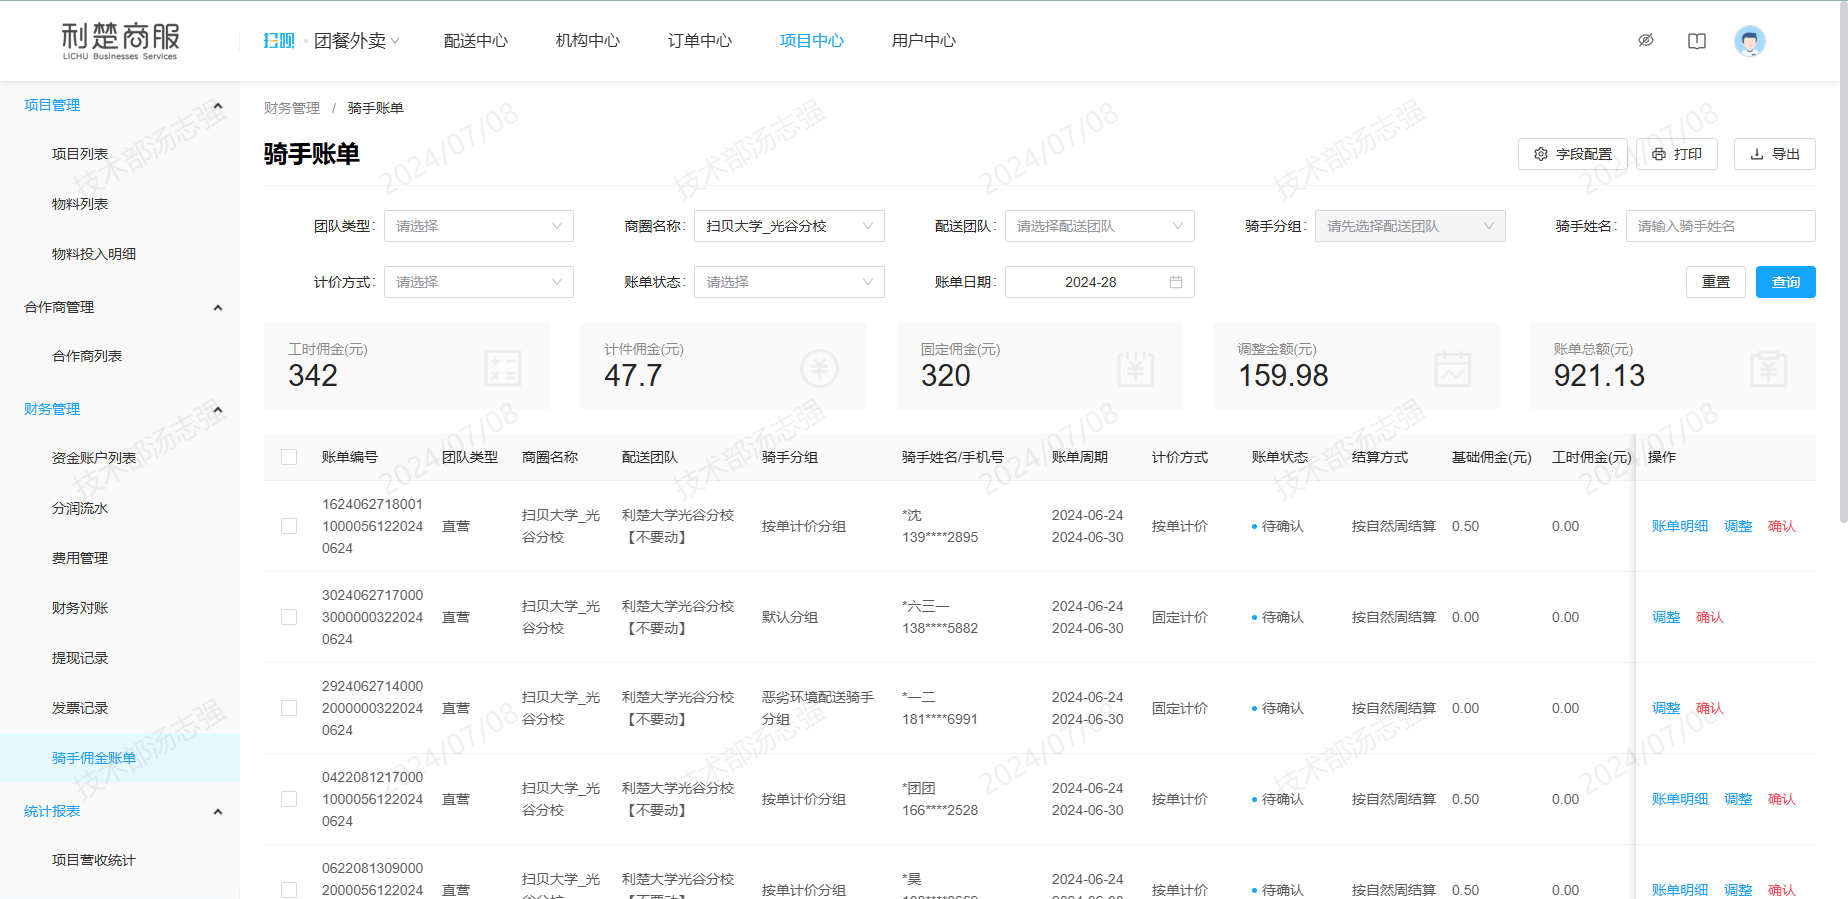Viewport: 1848px width, 899px height.
Task: Focus the 骑手姓名 input field
Action: coord(1721,226)
